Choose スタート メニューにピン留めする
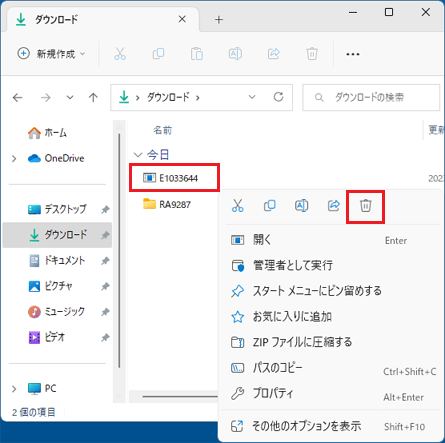Screen dimensions: 445x443 click(x=331, y=291)
